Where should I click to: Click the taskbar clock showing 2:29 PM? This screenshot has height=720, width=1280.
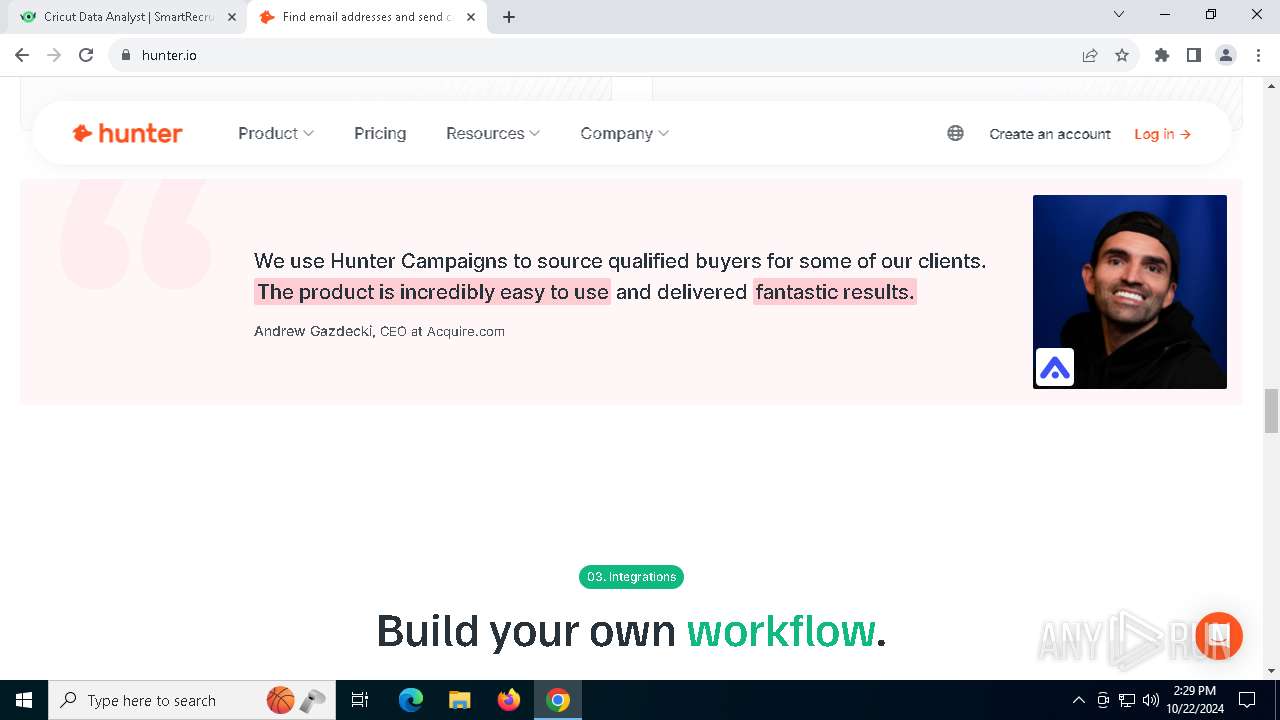(1195, 700)
